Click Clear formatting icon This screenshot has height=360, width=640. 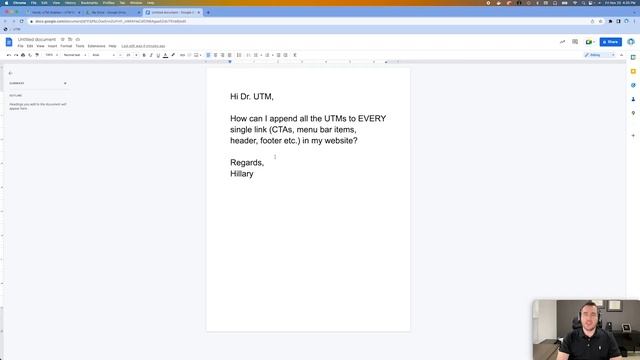pos(295,55)
